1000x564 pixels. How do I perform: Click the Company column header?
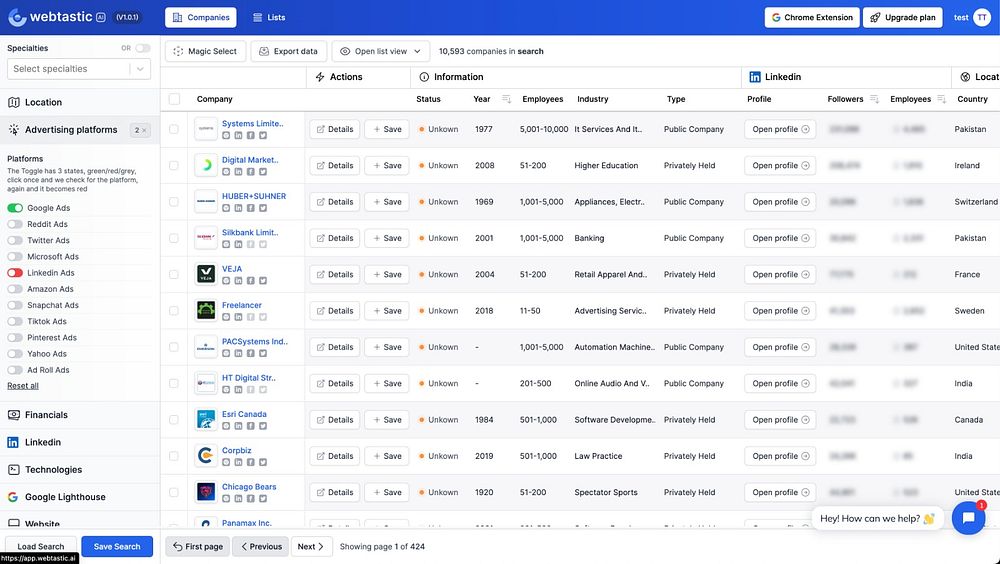tap(214, 99)
